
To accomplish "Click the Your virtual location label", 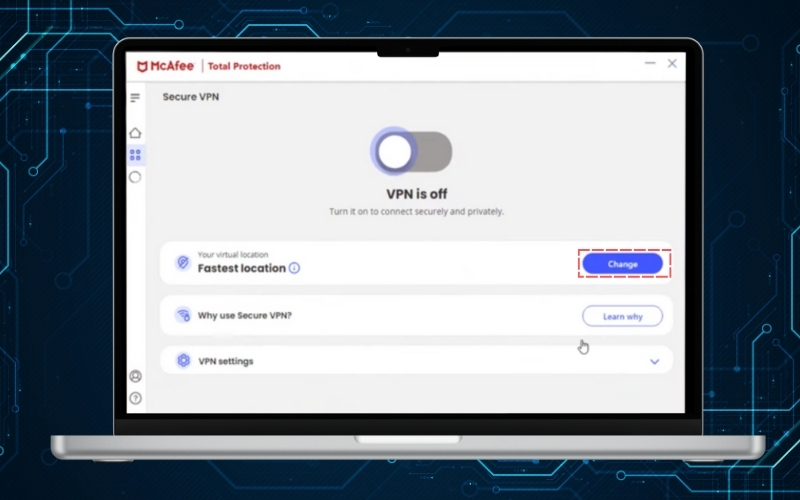I will click(x=233, y=255).
